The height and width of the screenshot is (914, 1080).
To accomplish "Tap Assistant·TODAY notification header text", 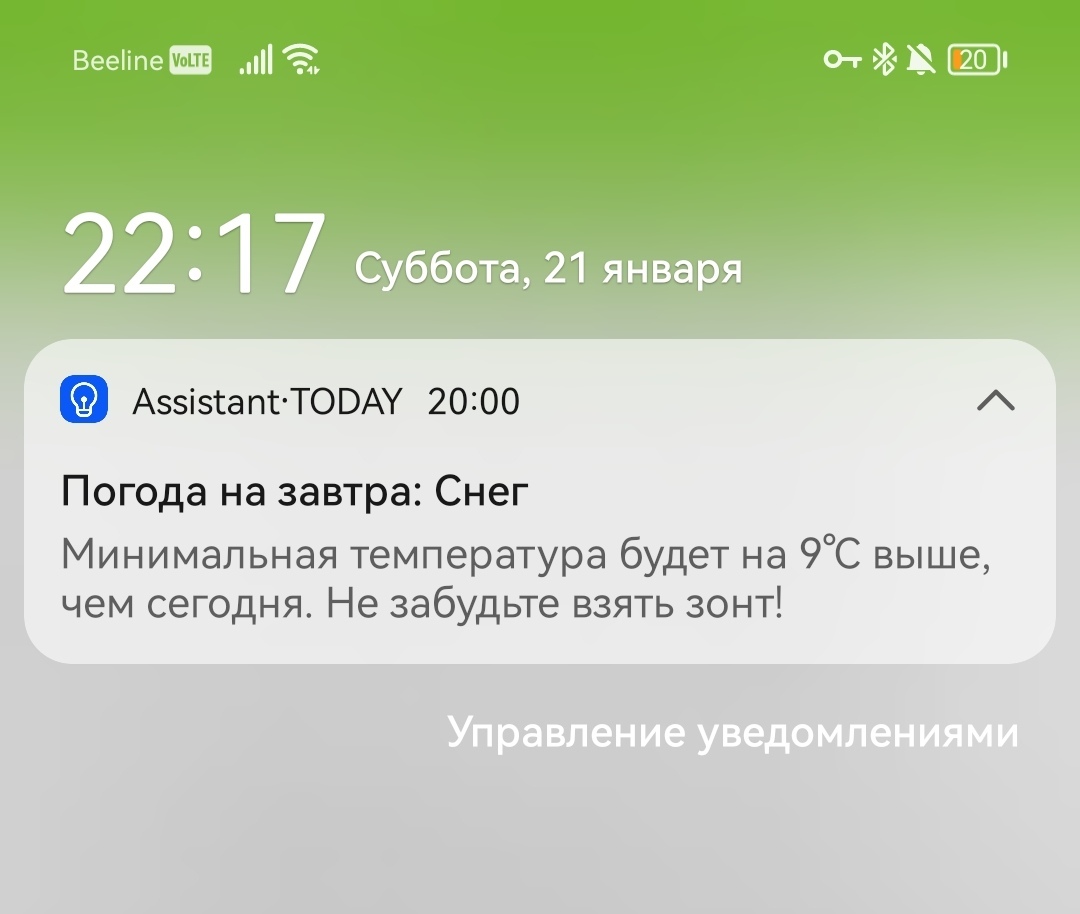I will 267,402.
